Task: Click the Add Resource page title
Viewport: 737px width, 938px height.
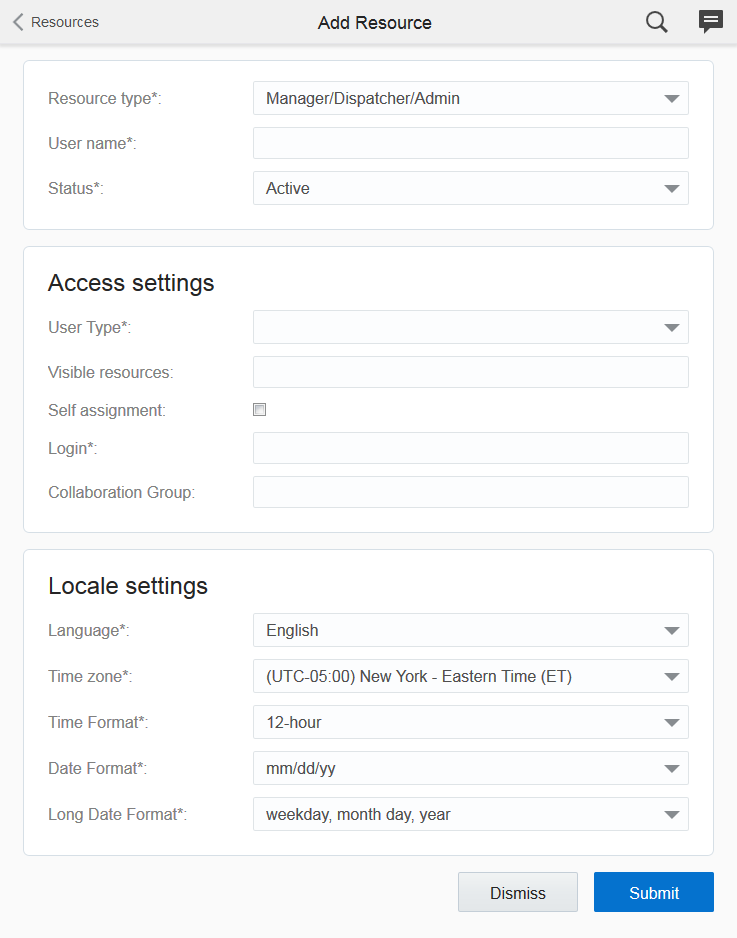Action: point(375,23)
